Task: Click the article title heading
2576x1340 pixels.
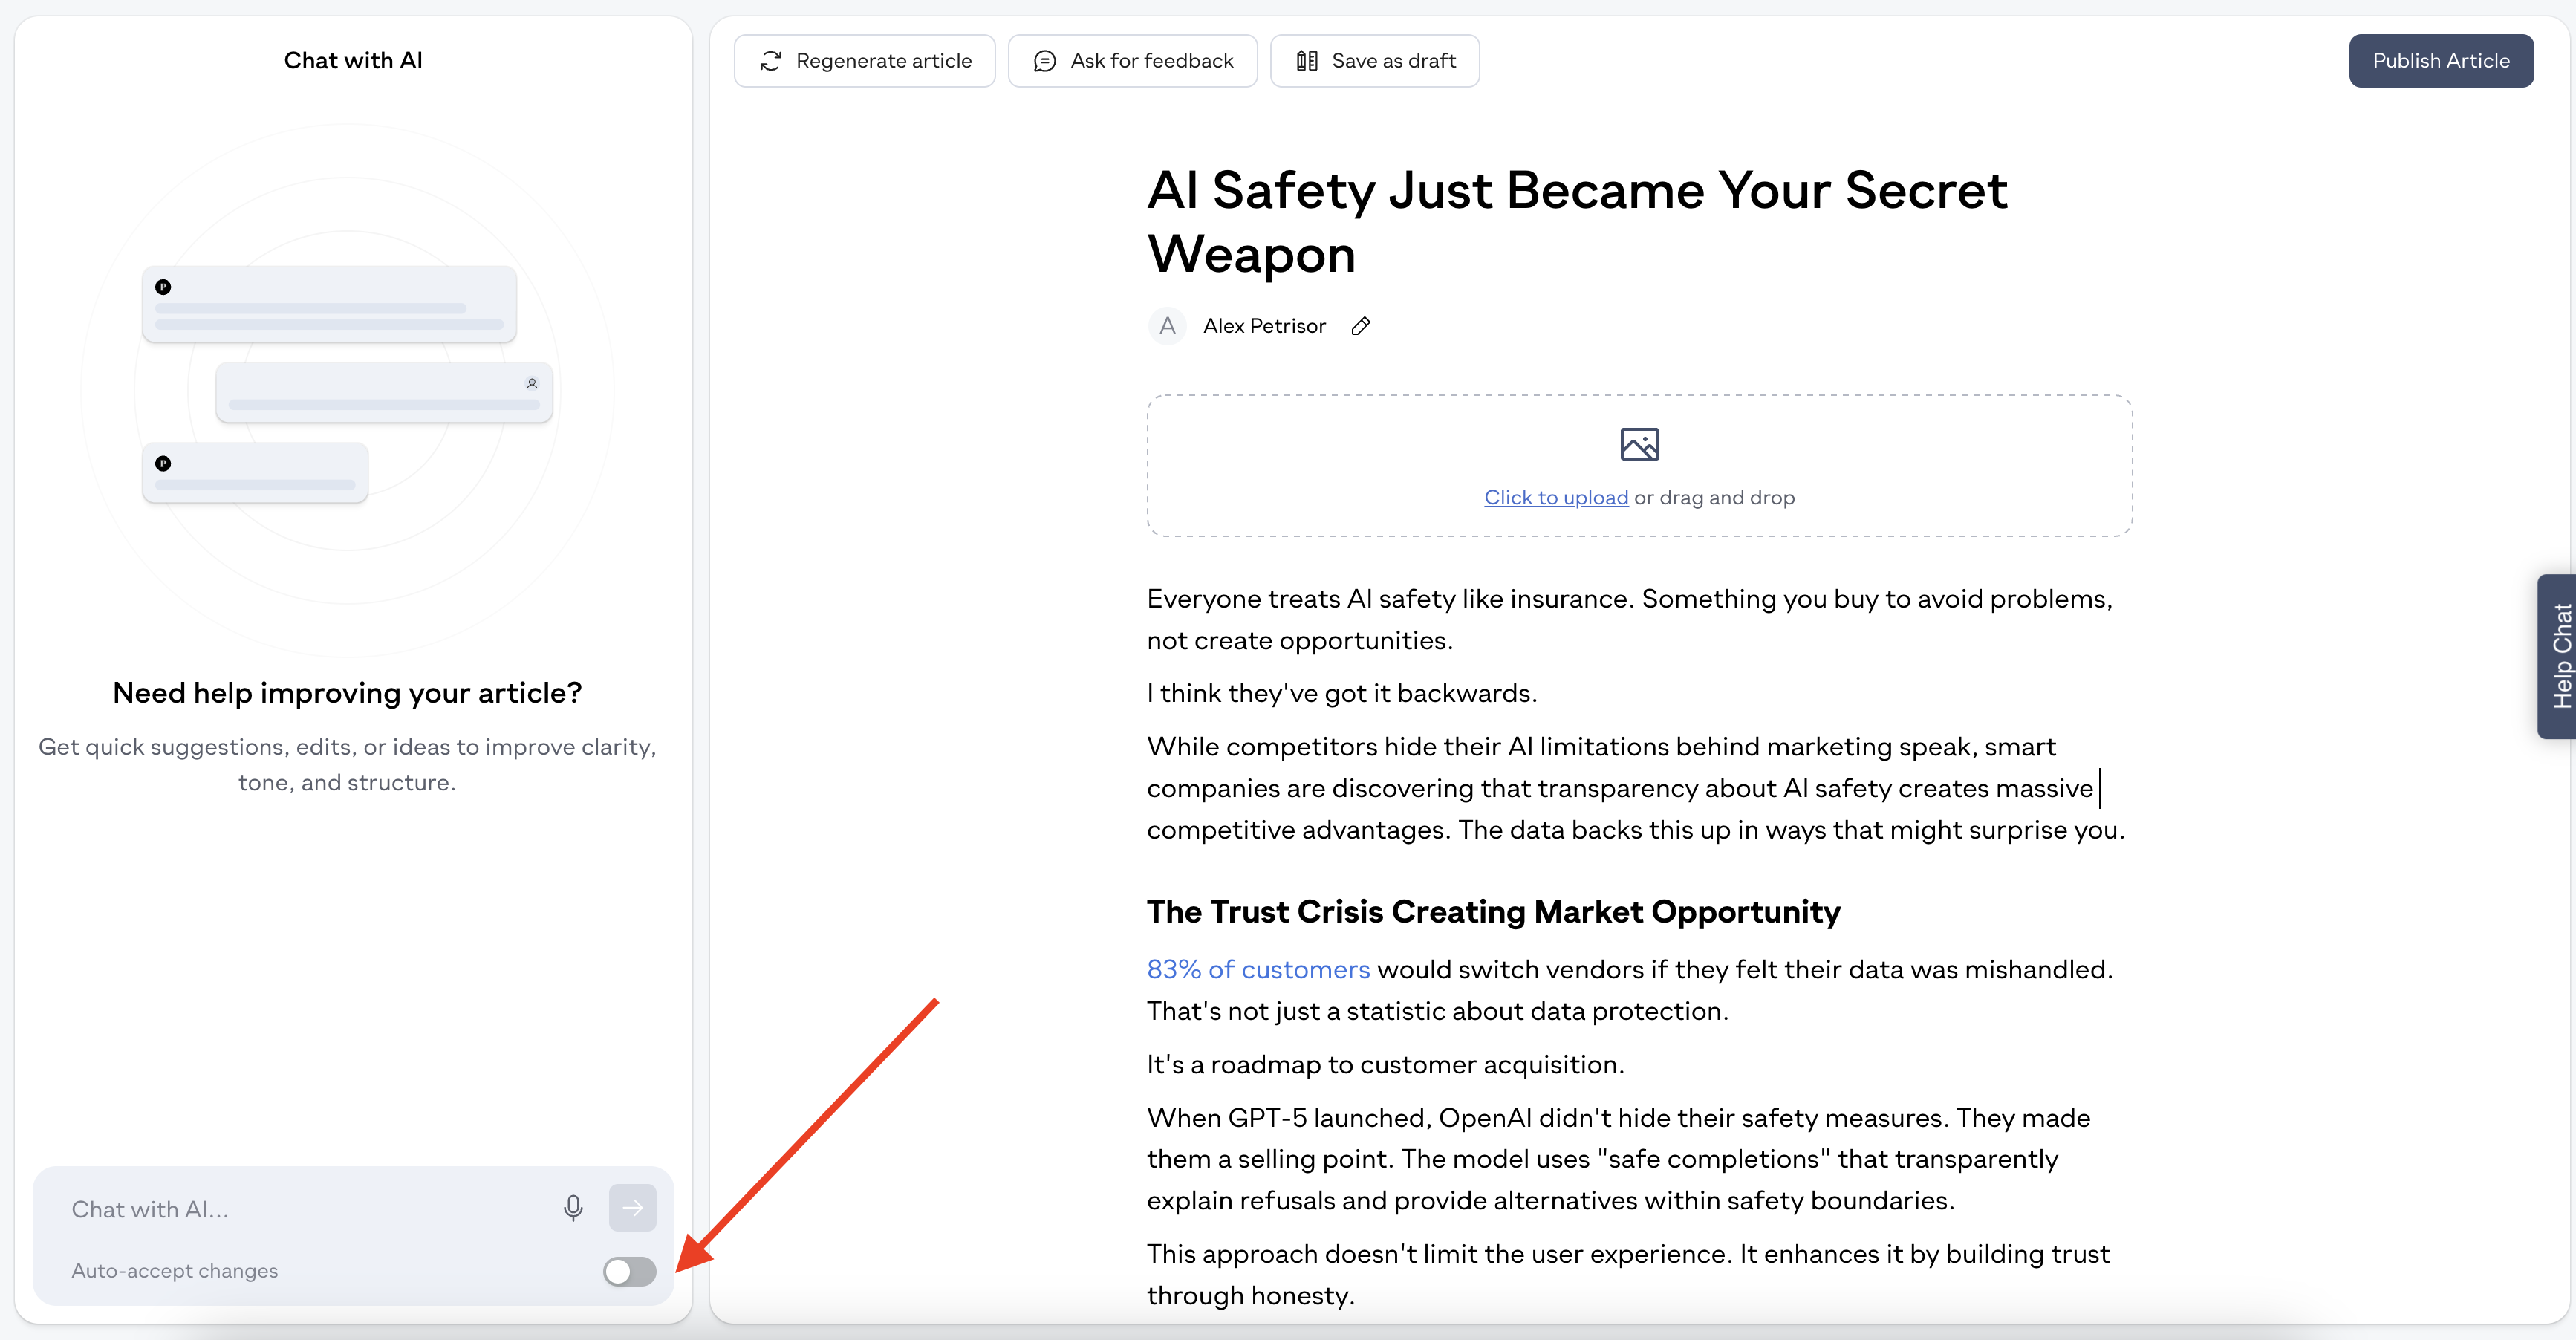Action: pyautogui.click(x=1577, y=222)
